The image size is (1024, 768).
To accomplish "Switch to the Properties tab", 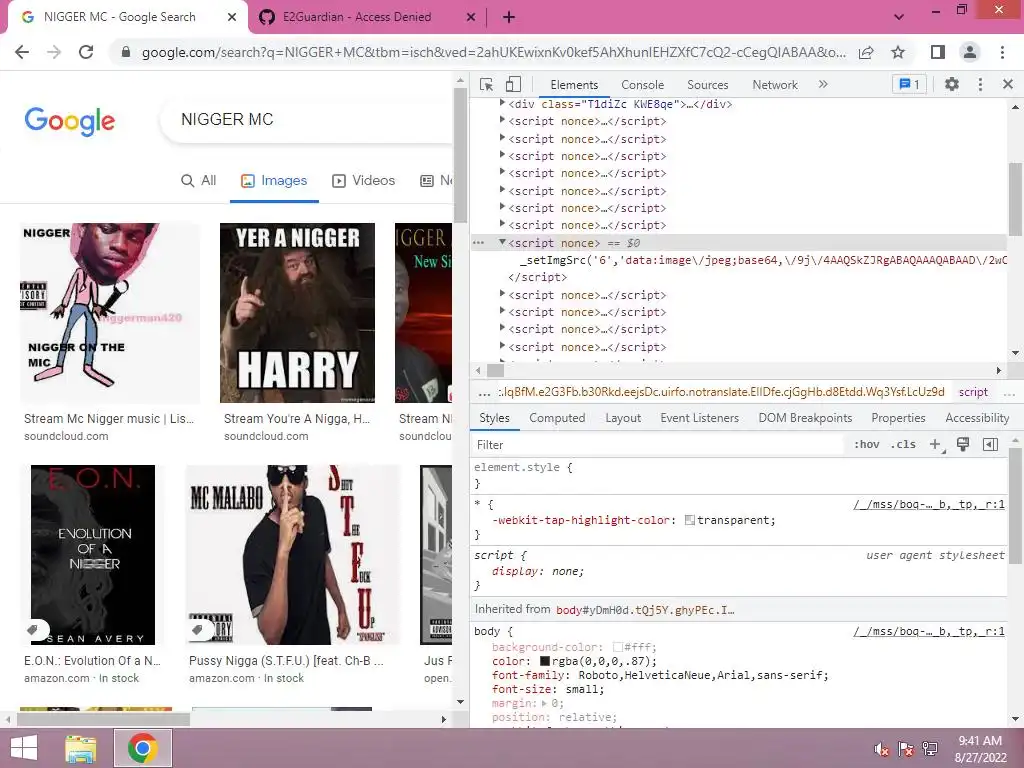I will coord(898,418).
